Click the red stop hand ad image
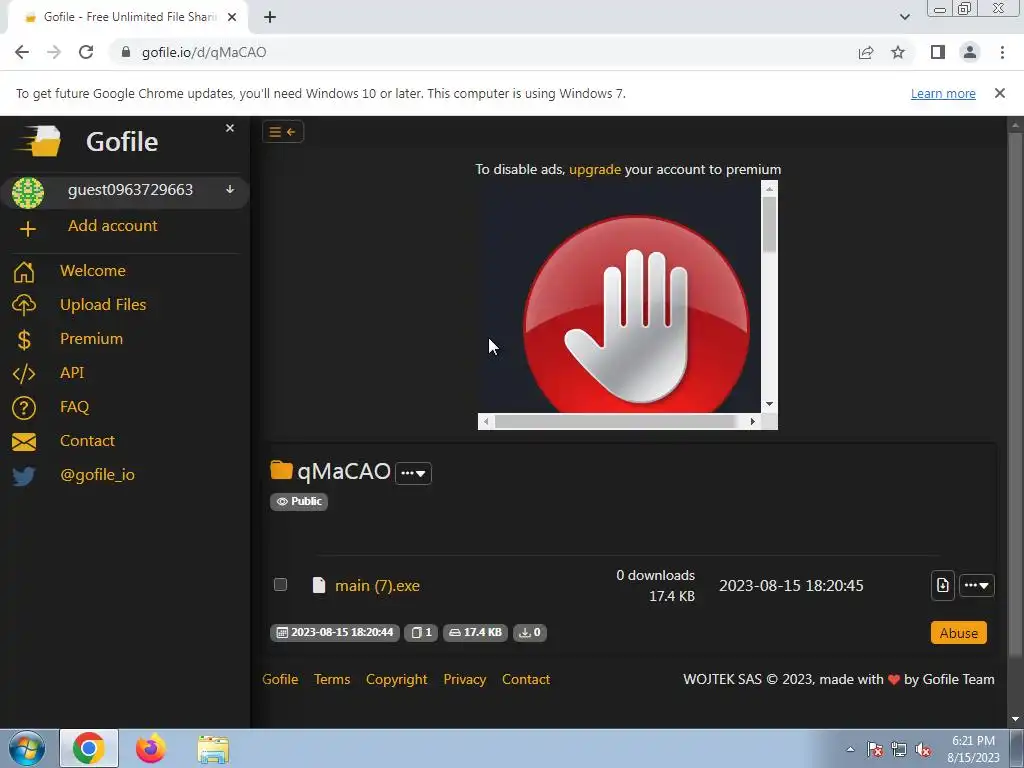Viewport: 1024px width, 768px height. pos(636,313)
